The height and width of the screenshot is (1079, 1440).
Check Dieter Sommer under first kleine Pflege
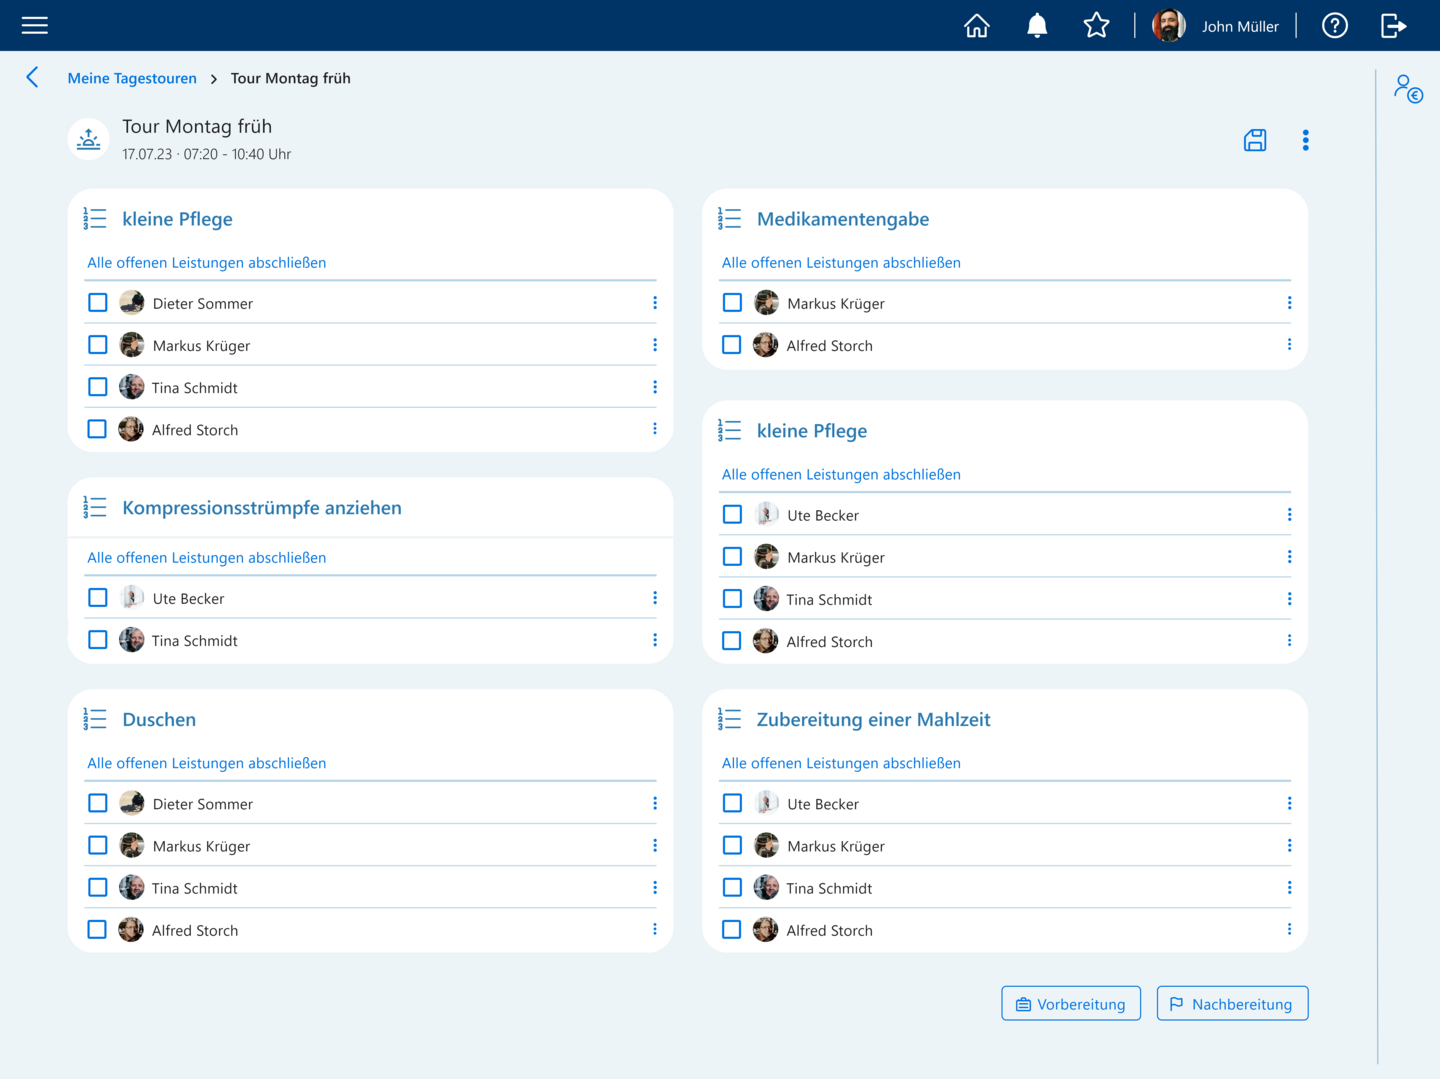point(98,303)
